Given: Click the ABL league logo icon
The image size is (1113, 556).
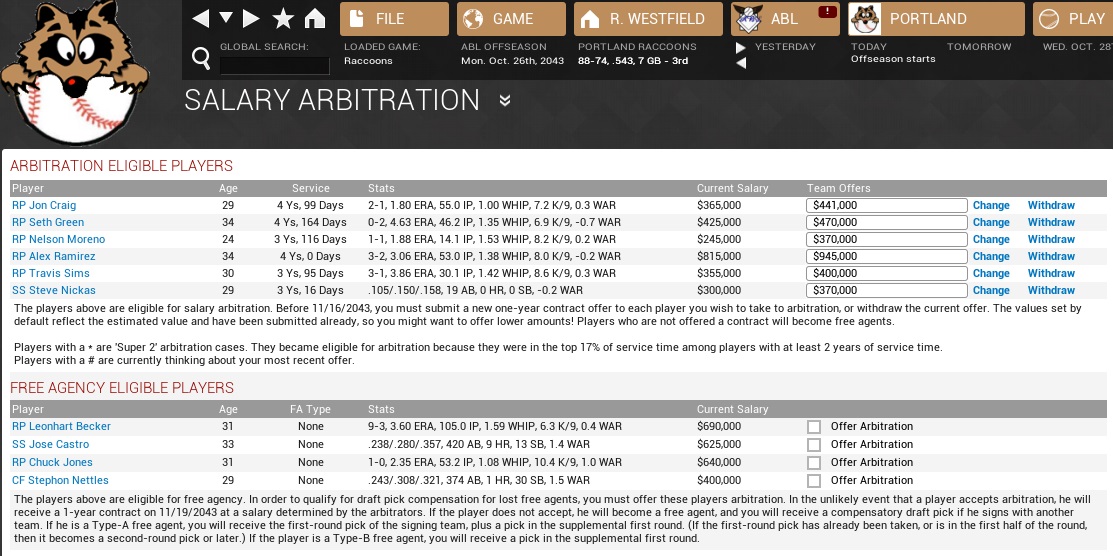Looking at the screenshot, I should point(748,19).
